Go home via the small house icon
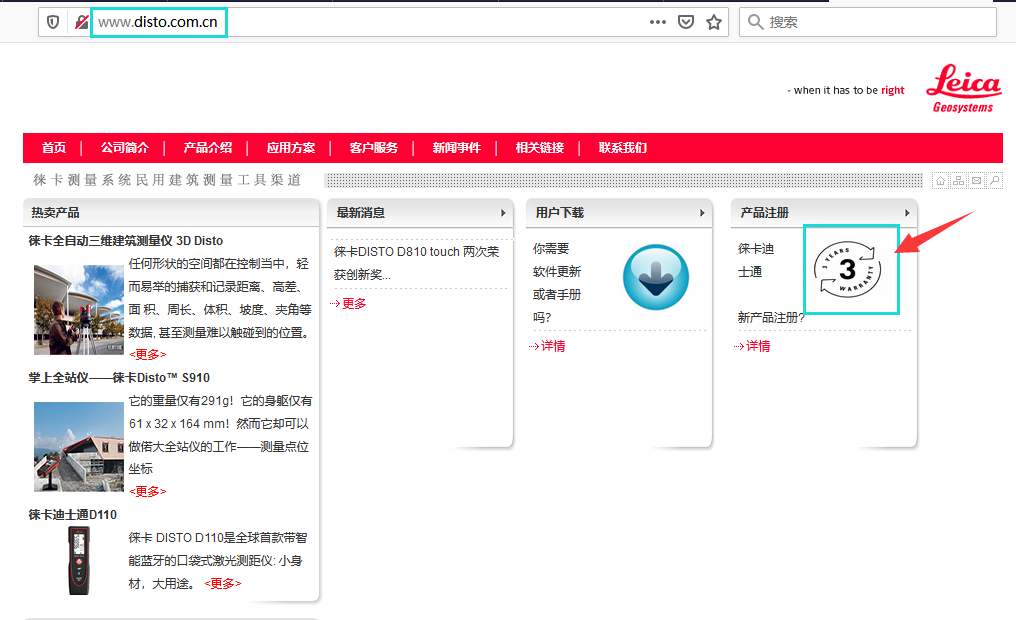The width and height of the screenshot is (1016, 620). 940,181
